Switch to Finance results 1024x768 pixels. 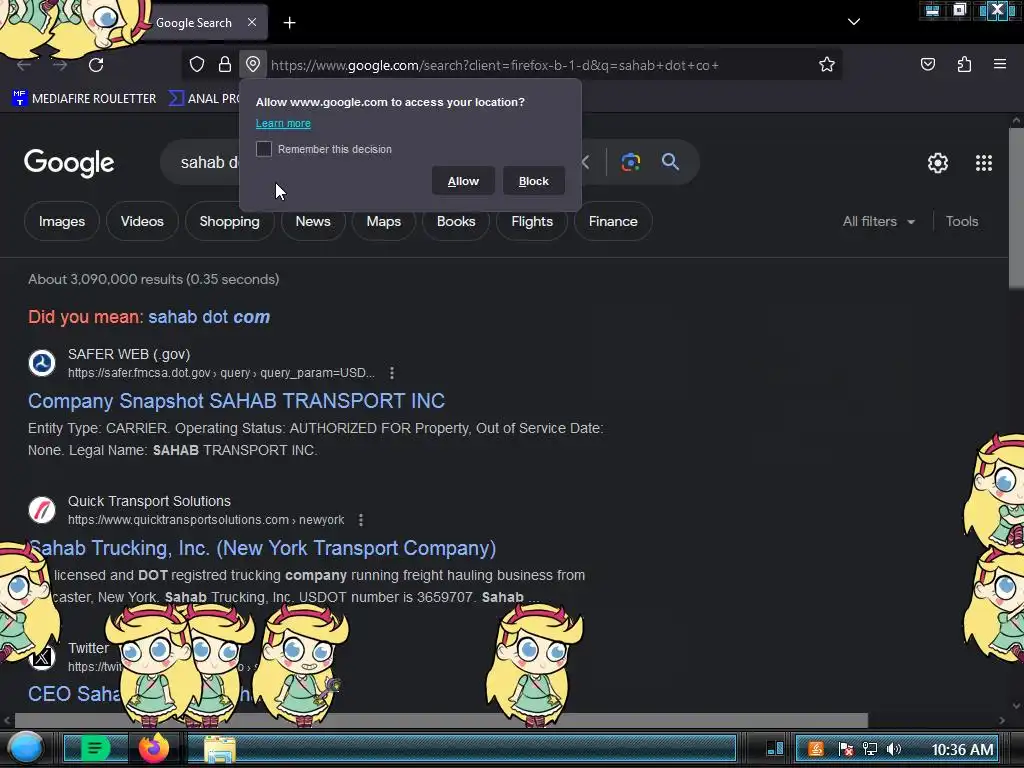[x=613, y=221]
